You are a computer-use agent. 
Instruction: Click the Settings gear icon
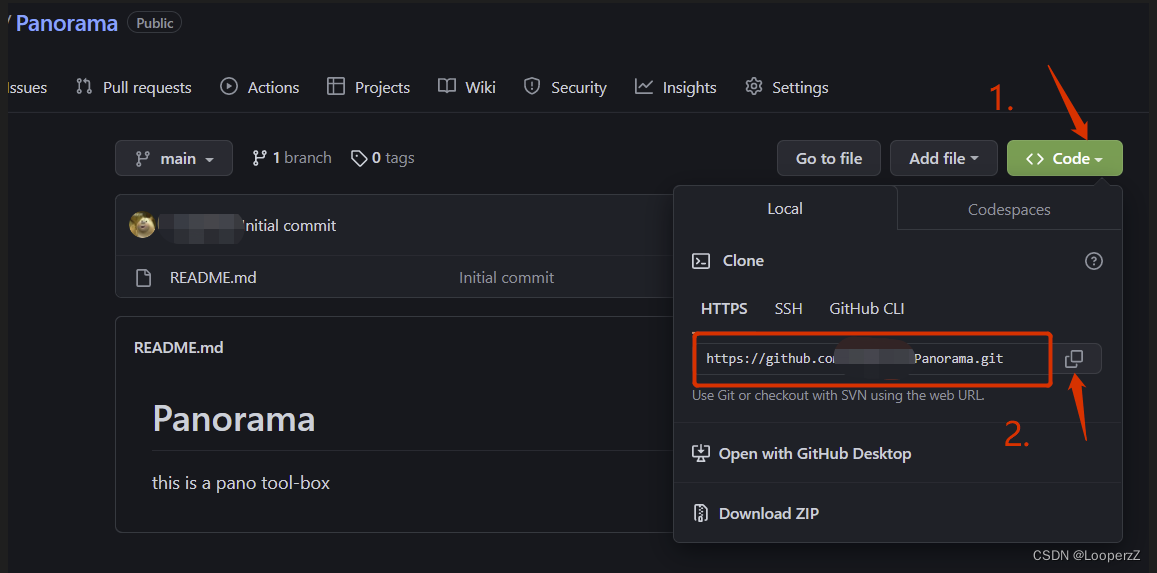click(753, 86)
